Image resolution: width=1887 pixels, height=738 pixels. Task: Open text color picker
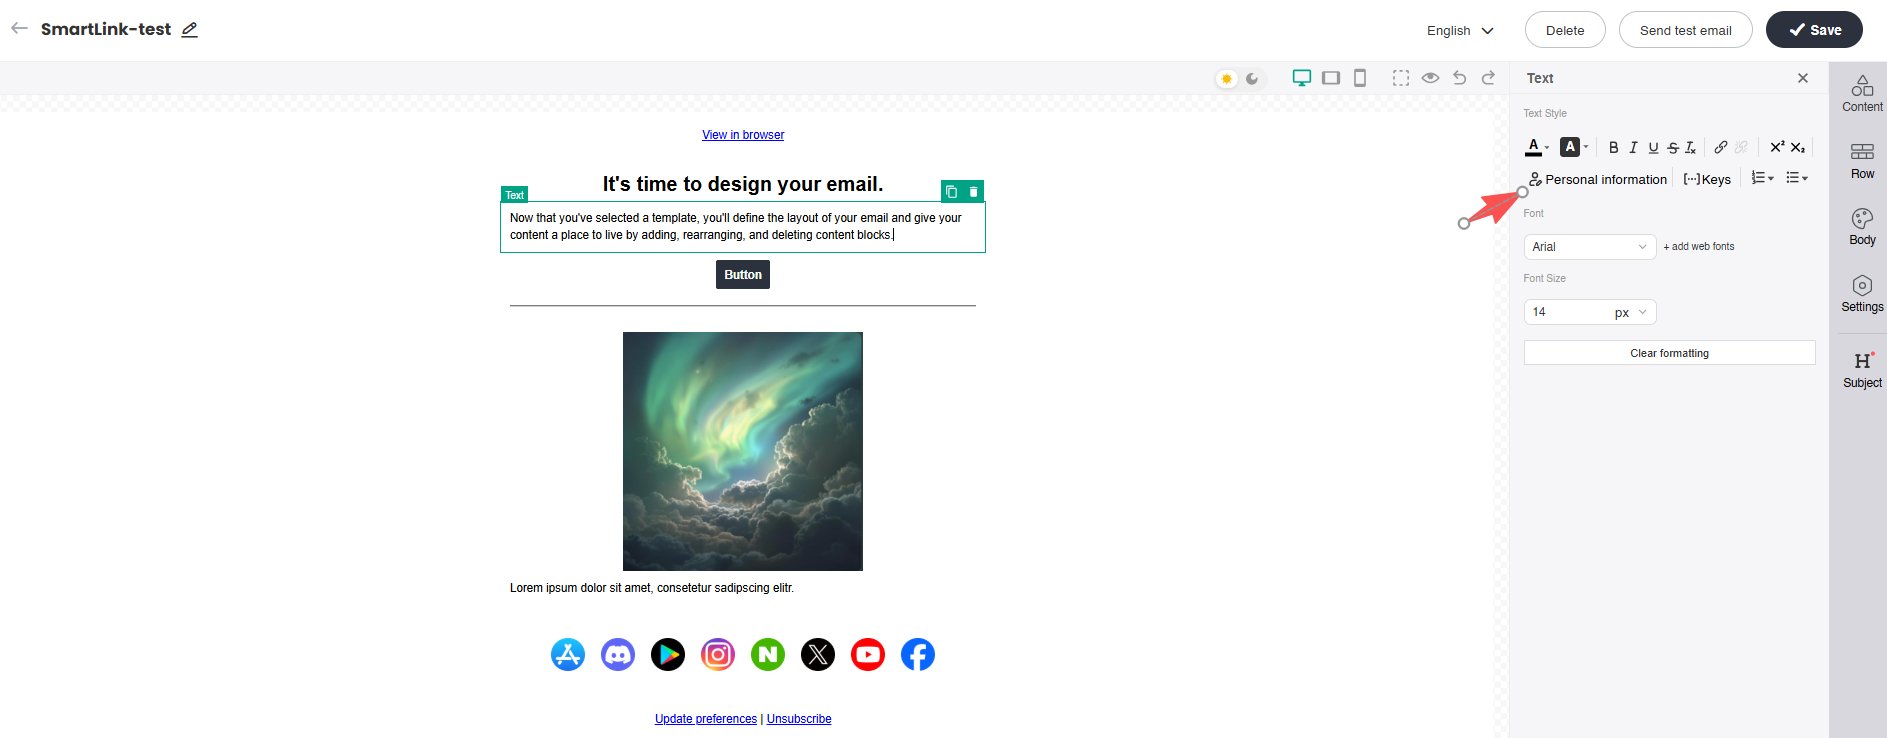(1537, 147)
